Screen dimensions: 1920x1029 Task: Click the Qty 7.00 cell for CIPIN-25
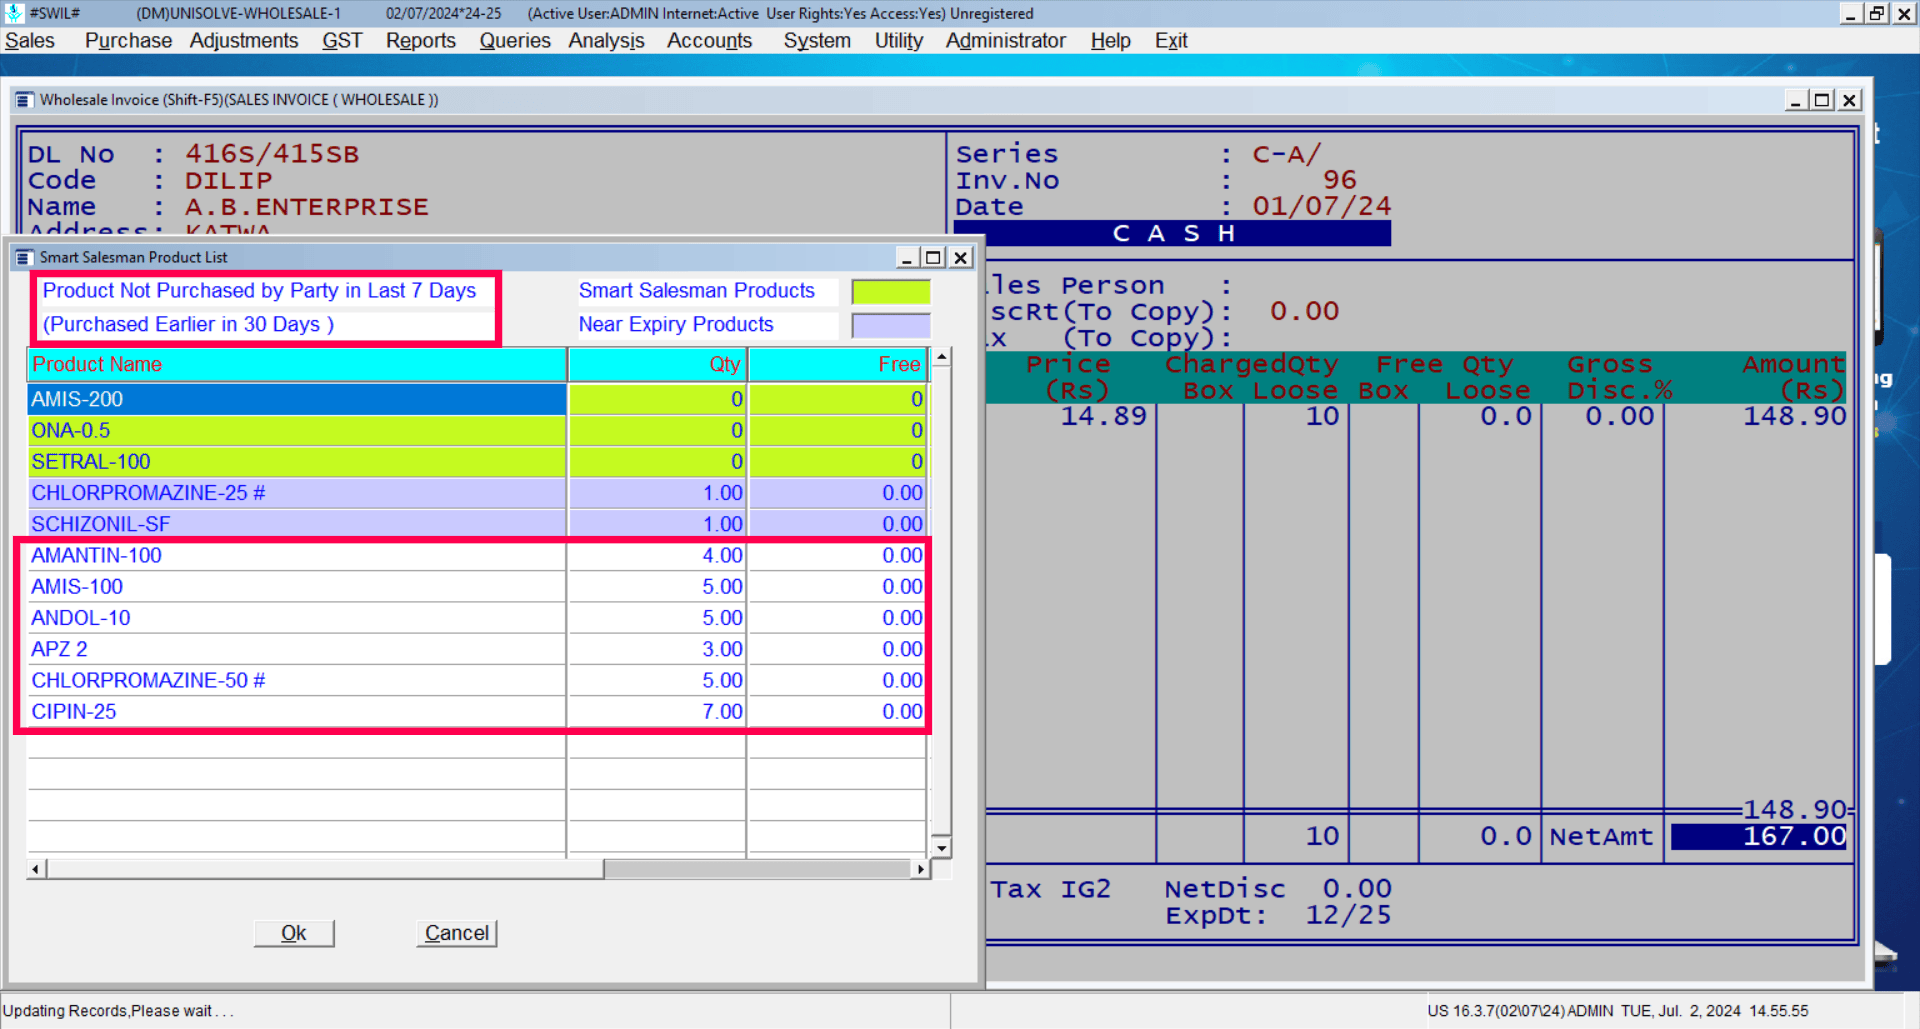657,711
